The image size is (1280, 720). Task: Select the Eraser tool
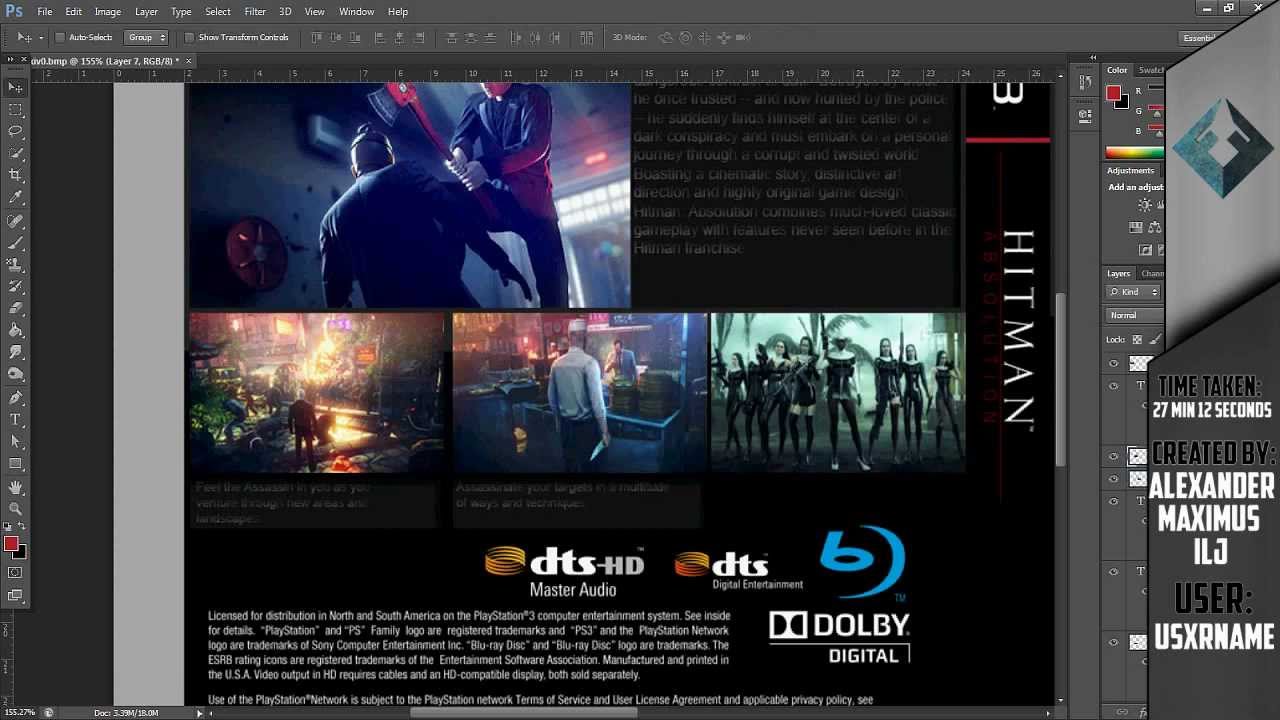tap(16, 309)
